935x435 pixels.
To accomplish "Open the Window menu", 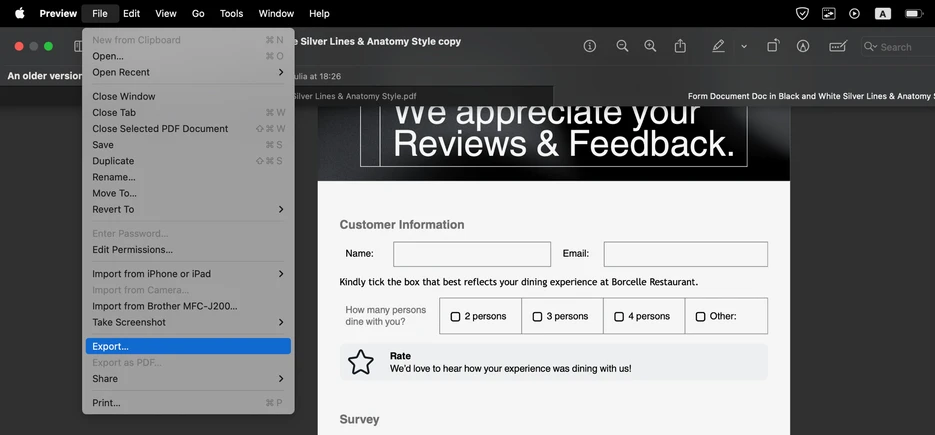I will pos(276,13).
